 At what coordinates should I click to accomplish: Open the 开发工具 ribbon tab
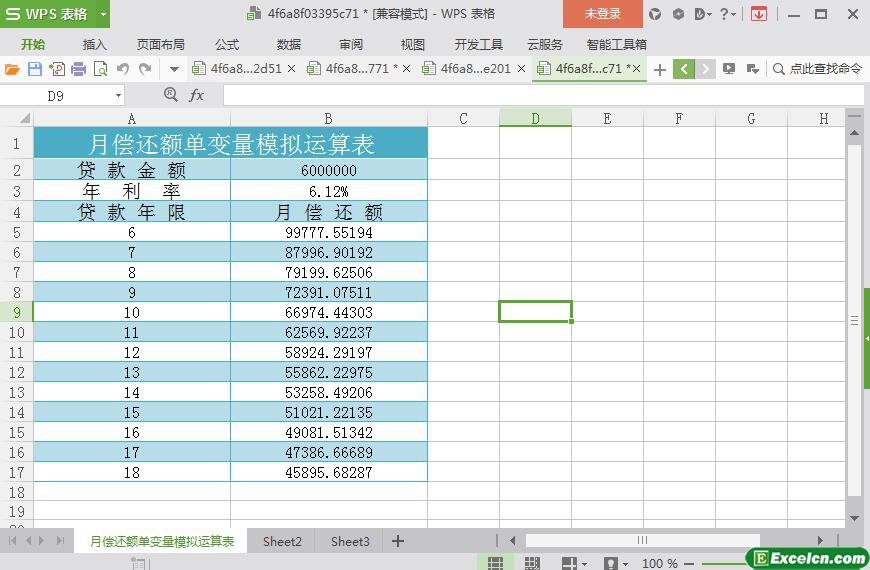[479, 44]
